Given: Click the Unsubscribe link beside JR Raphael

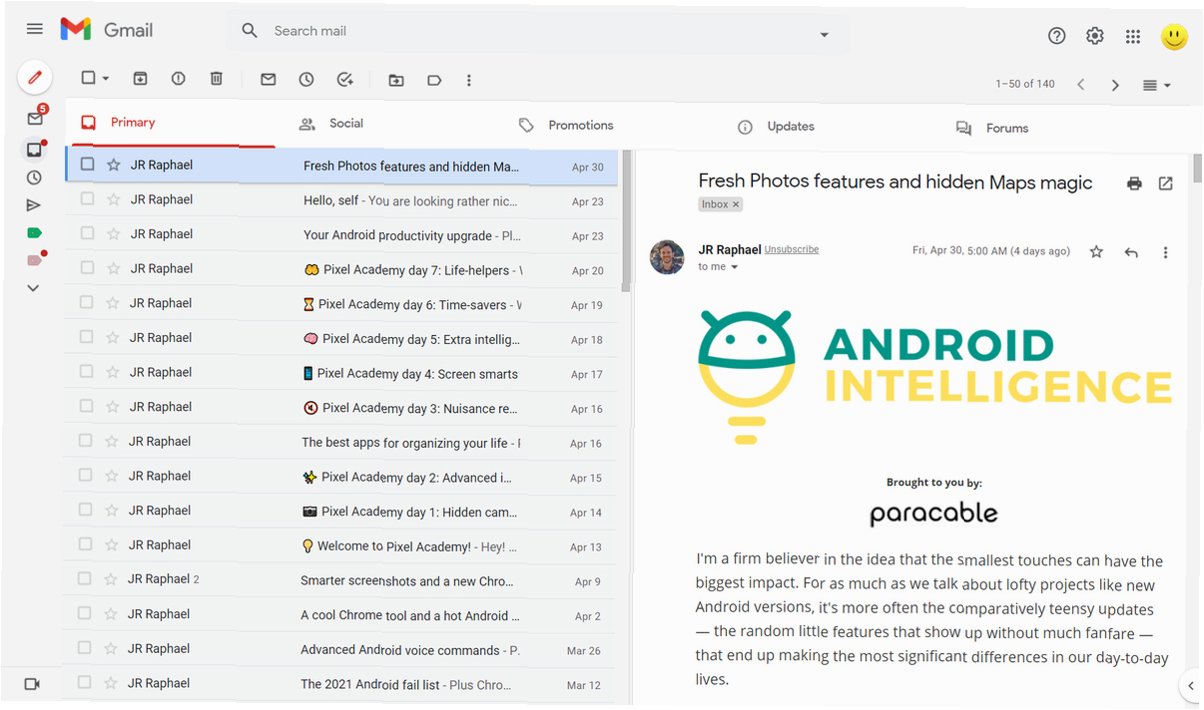Looking at the screenshot, I should (x=791, y=250).
